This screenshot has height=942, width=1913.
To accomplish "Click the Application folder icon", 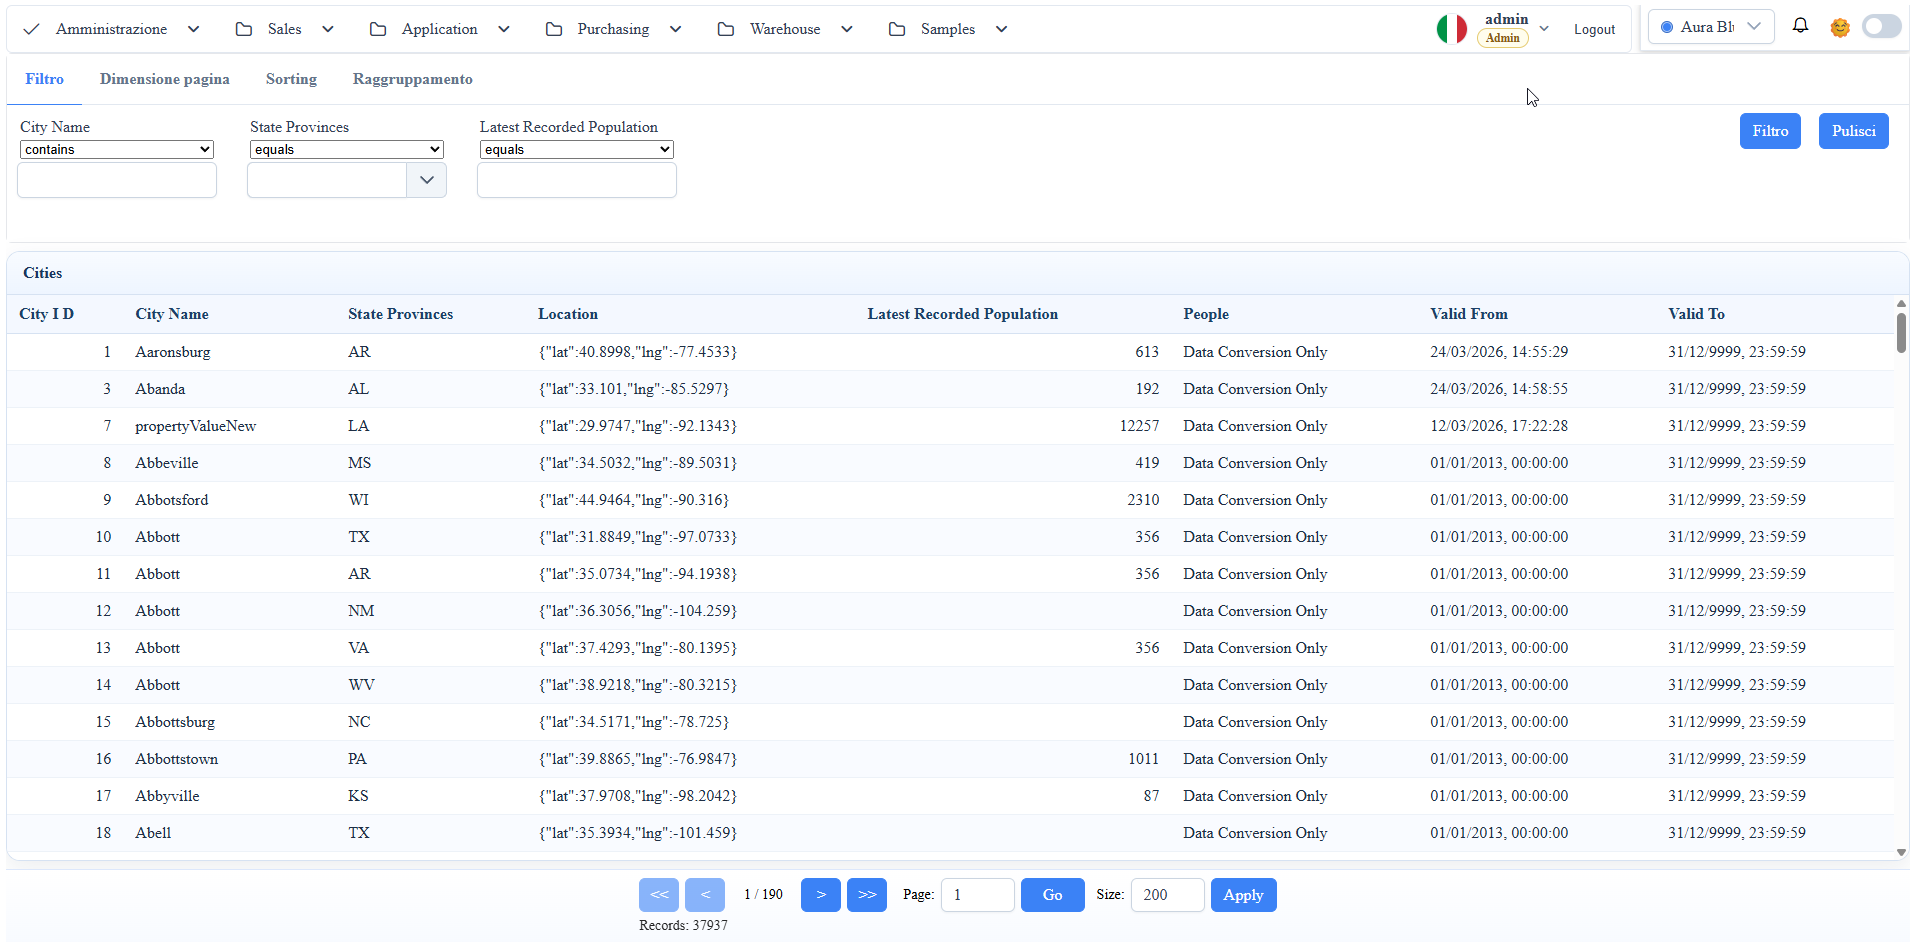I will [x=378, y=29].
